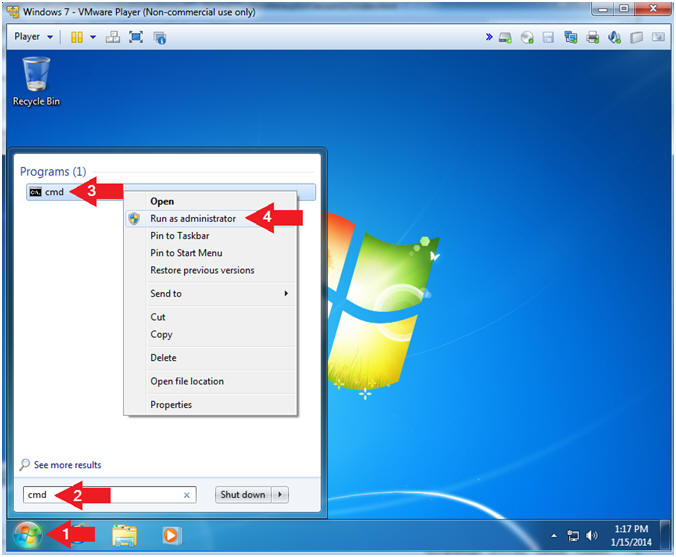
Task: Click the printer device icon
Action: [x=593, y=38]
